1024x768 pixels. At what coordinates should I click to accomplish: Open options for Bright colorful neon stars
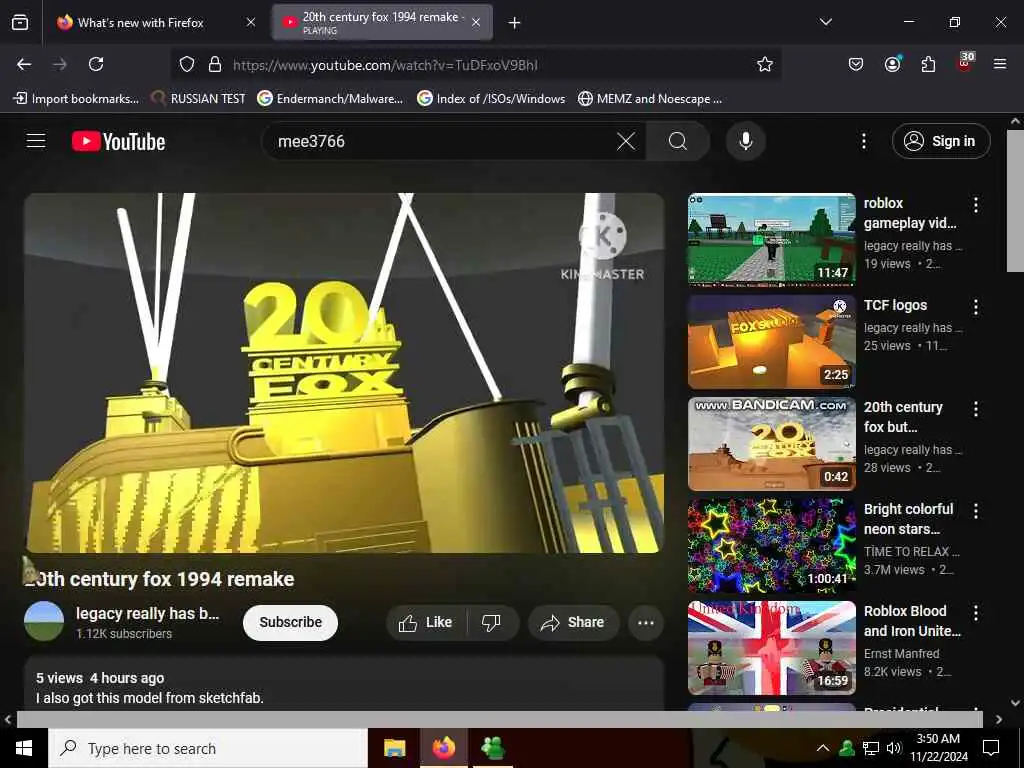[976, 511]
